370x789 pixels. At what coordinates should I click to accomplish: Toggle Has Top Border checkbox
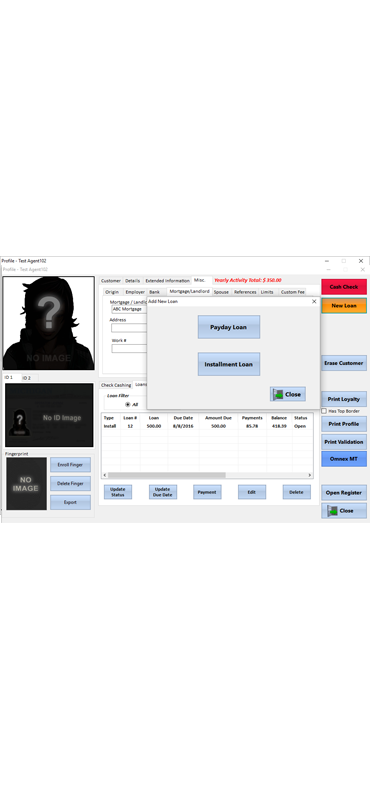[324, 411]
